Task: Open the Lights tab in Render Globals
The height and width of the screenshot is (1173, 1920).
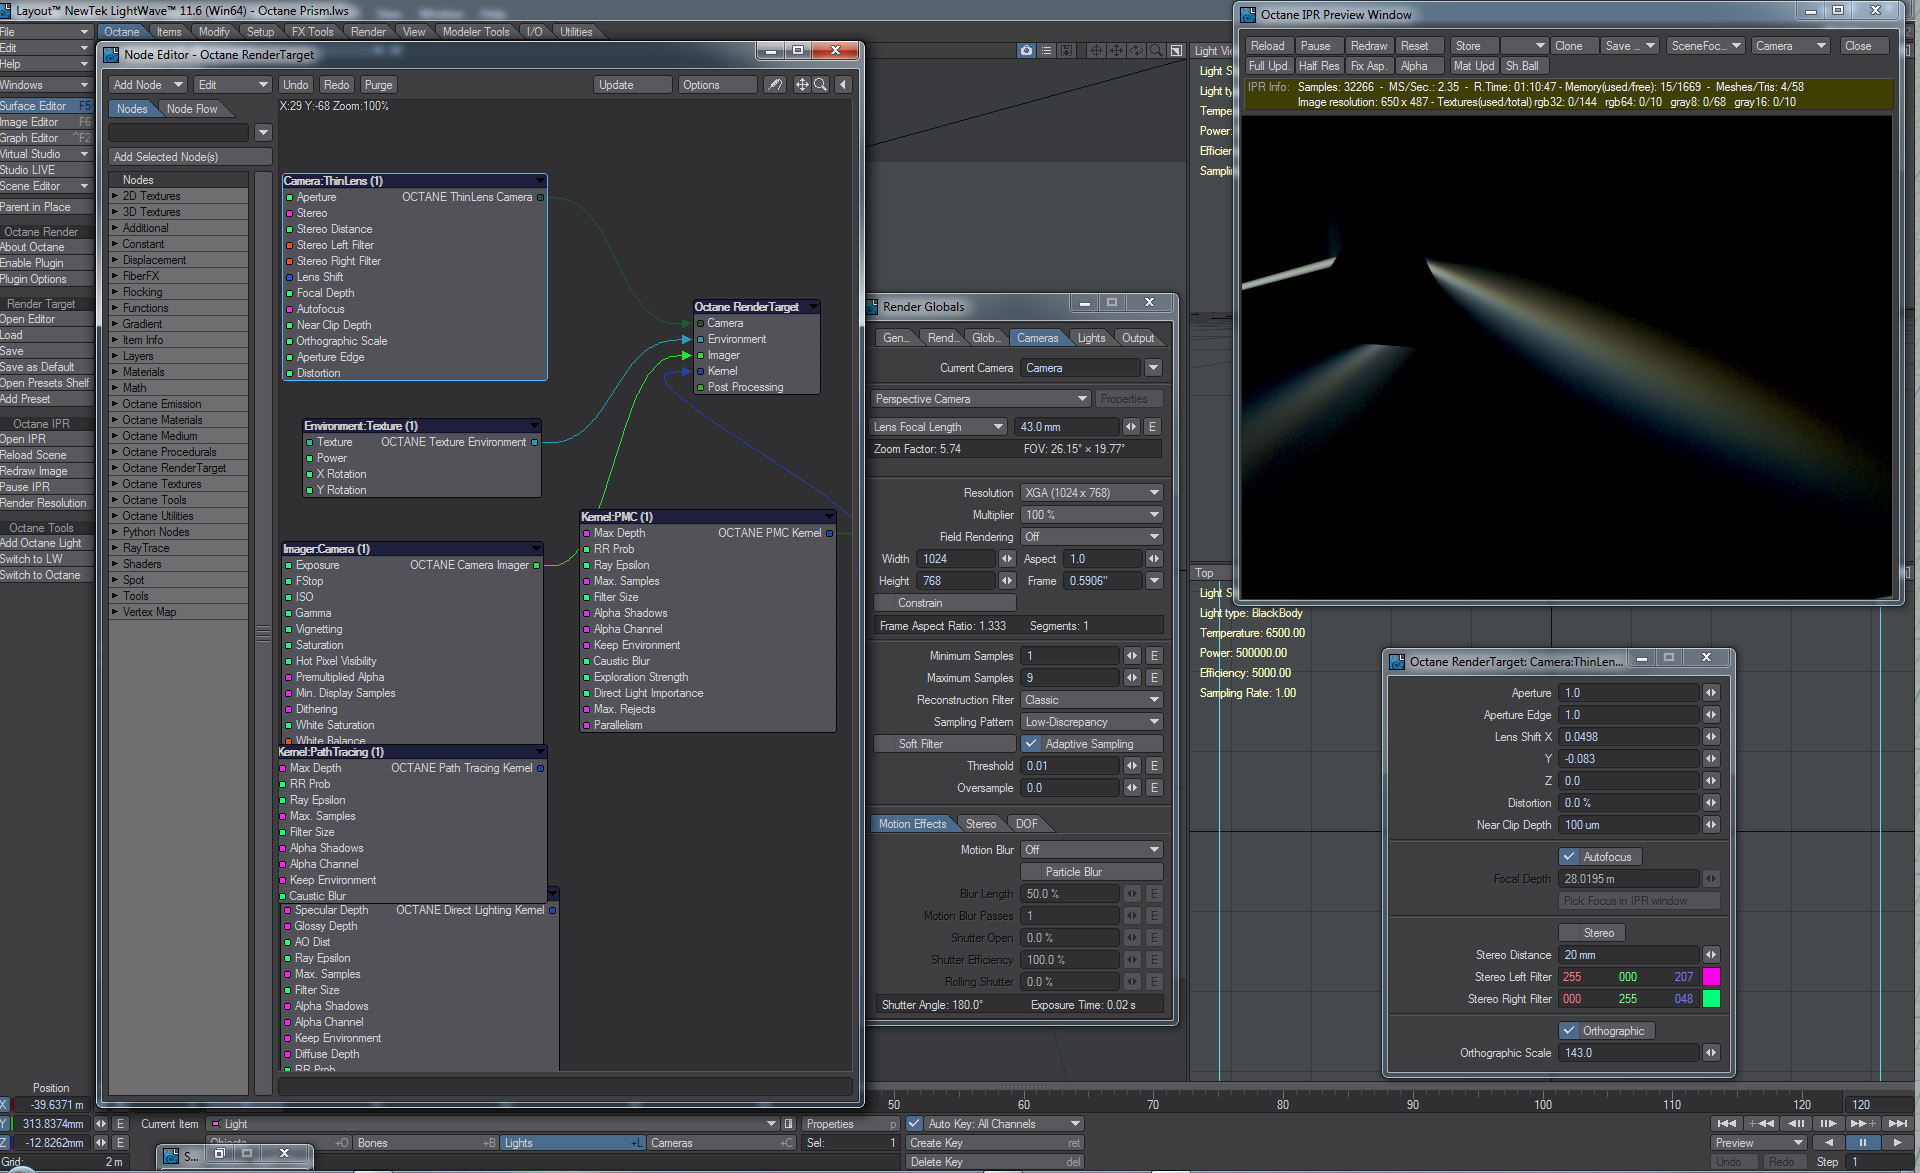Action: [x=1091, y=338]
